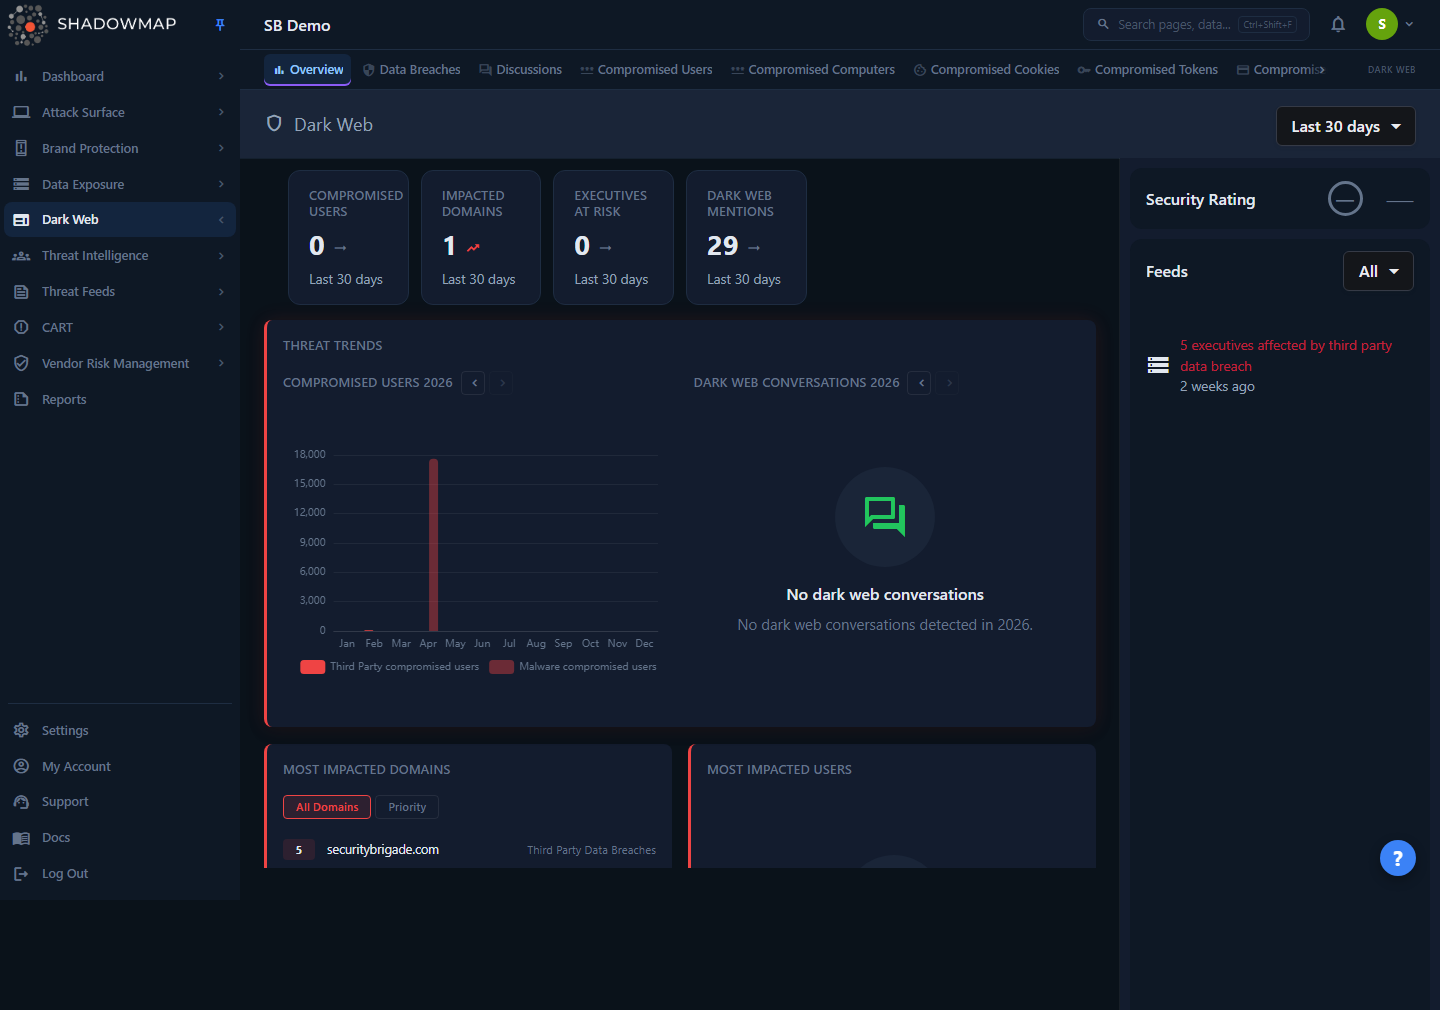Switch to the Compromised Tokens tab
This screenshot has height=1010, width=1440.
point(1147,70)
